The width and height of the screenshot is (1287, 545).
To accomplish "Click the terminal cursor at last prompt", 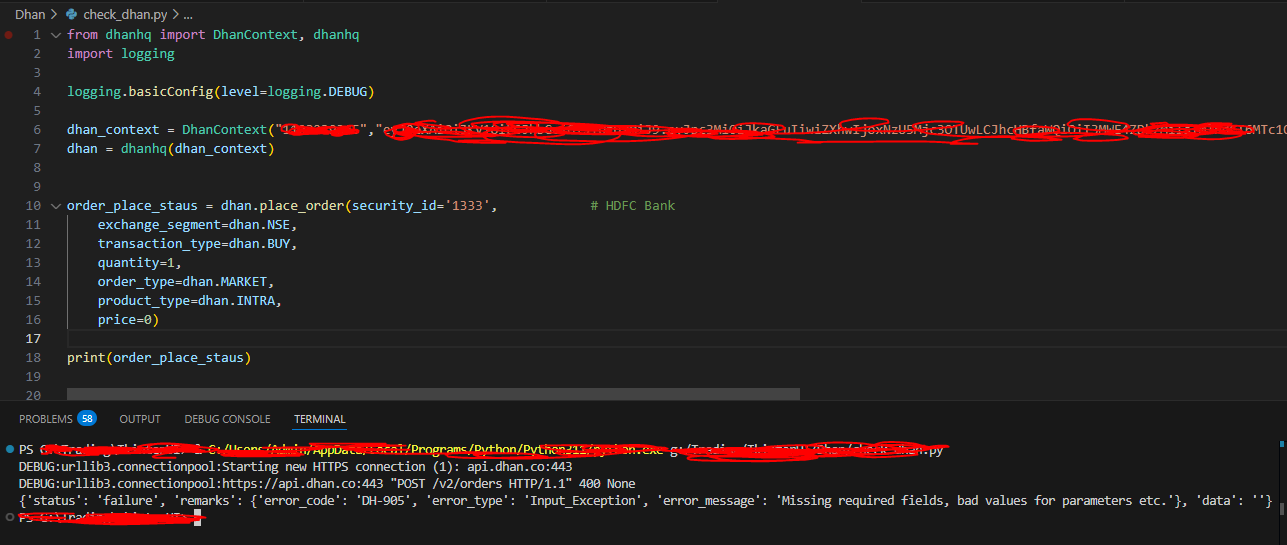I will (197, 517).
